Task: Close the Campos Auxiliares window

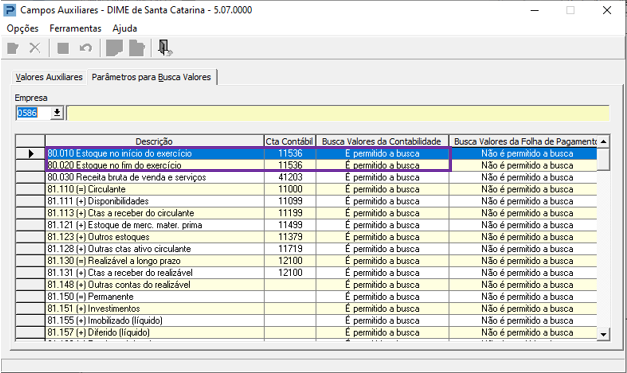Action: [607, 10]
